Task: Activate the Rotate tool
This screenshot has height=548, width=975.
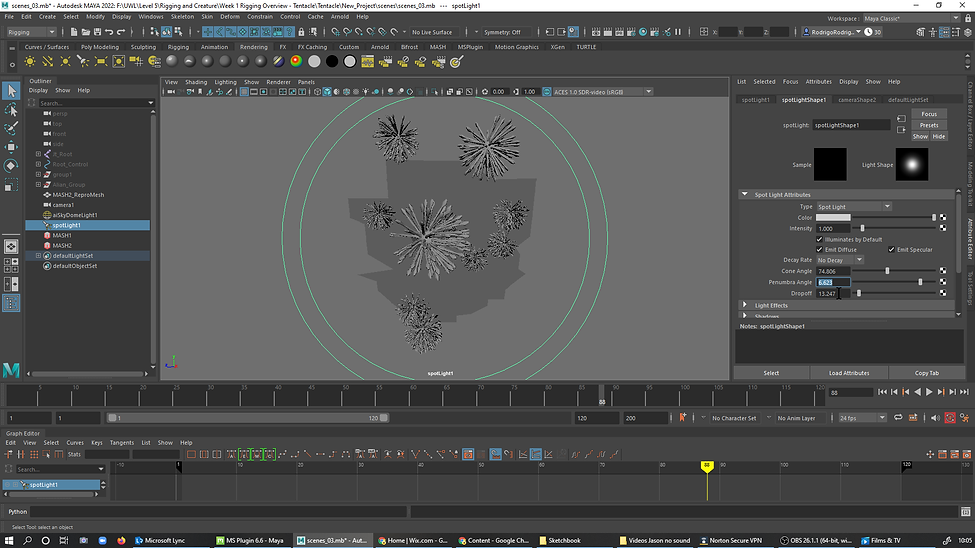Action: tap(11, 165)
